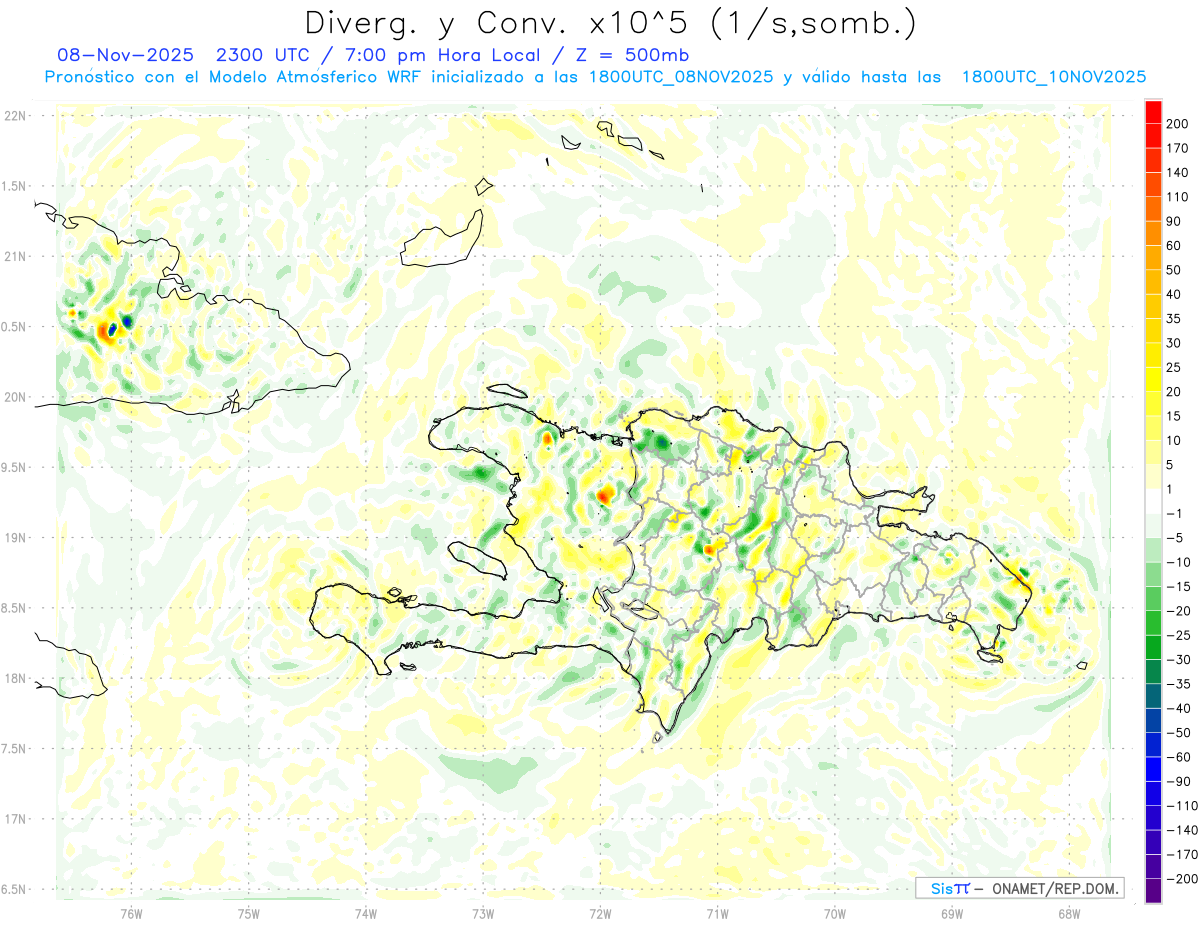Click the -35 value on the color scale

coord(1177,684)
